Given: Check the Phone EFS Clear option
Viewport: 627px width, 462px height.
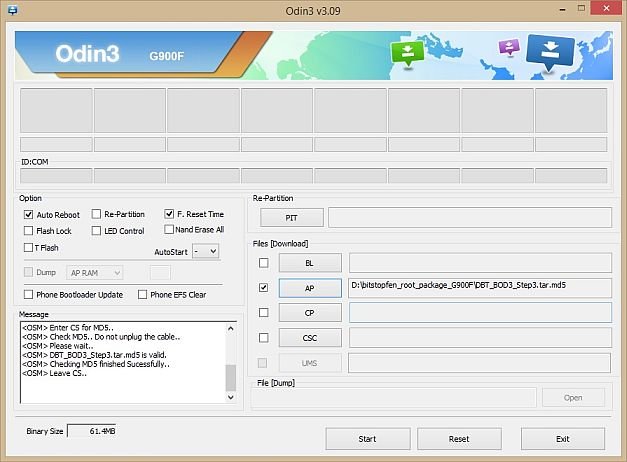Looking at the screenshot, I should point(142,294).
